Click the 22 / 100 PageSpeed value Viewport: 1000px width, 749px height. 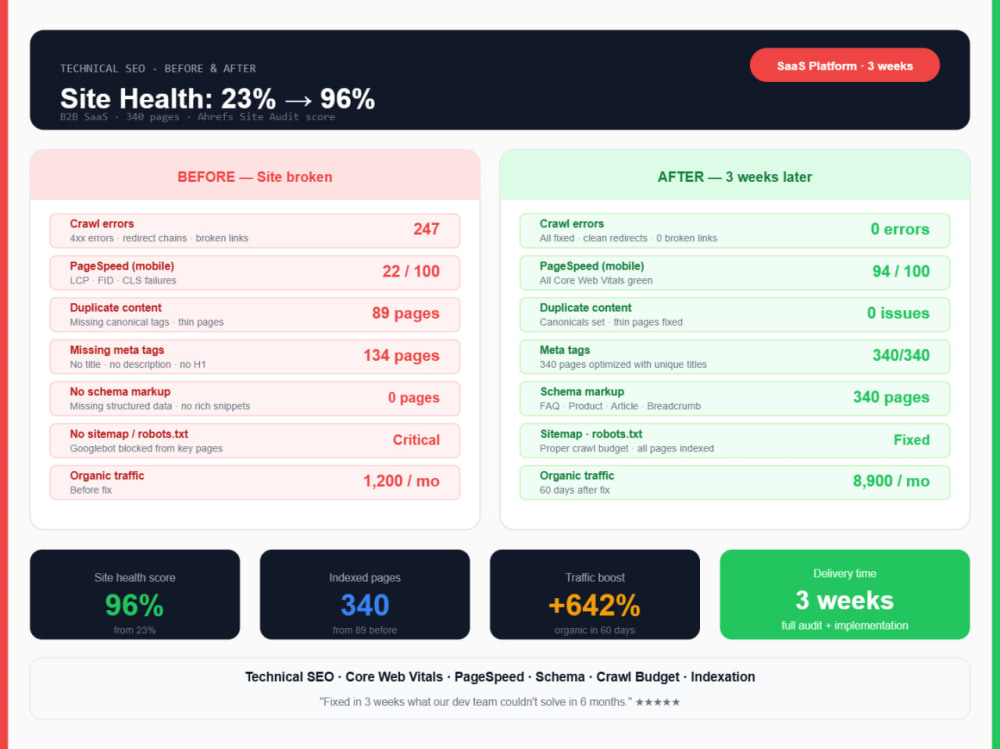[411, 271]
